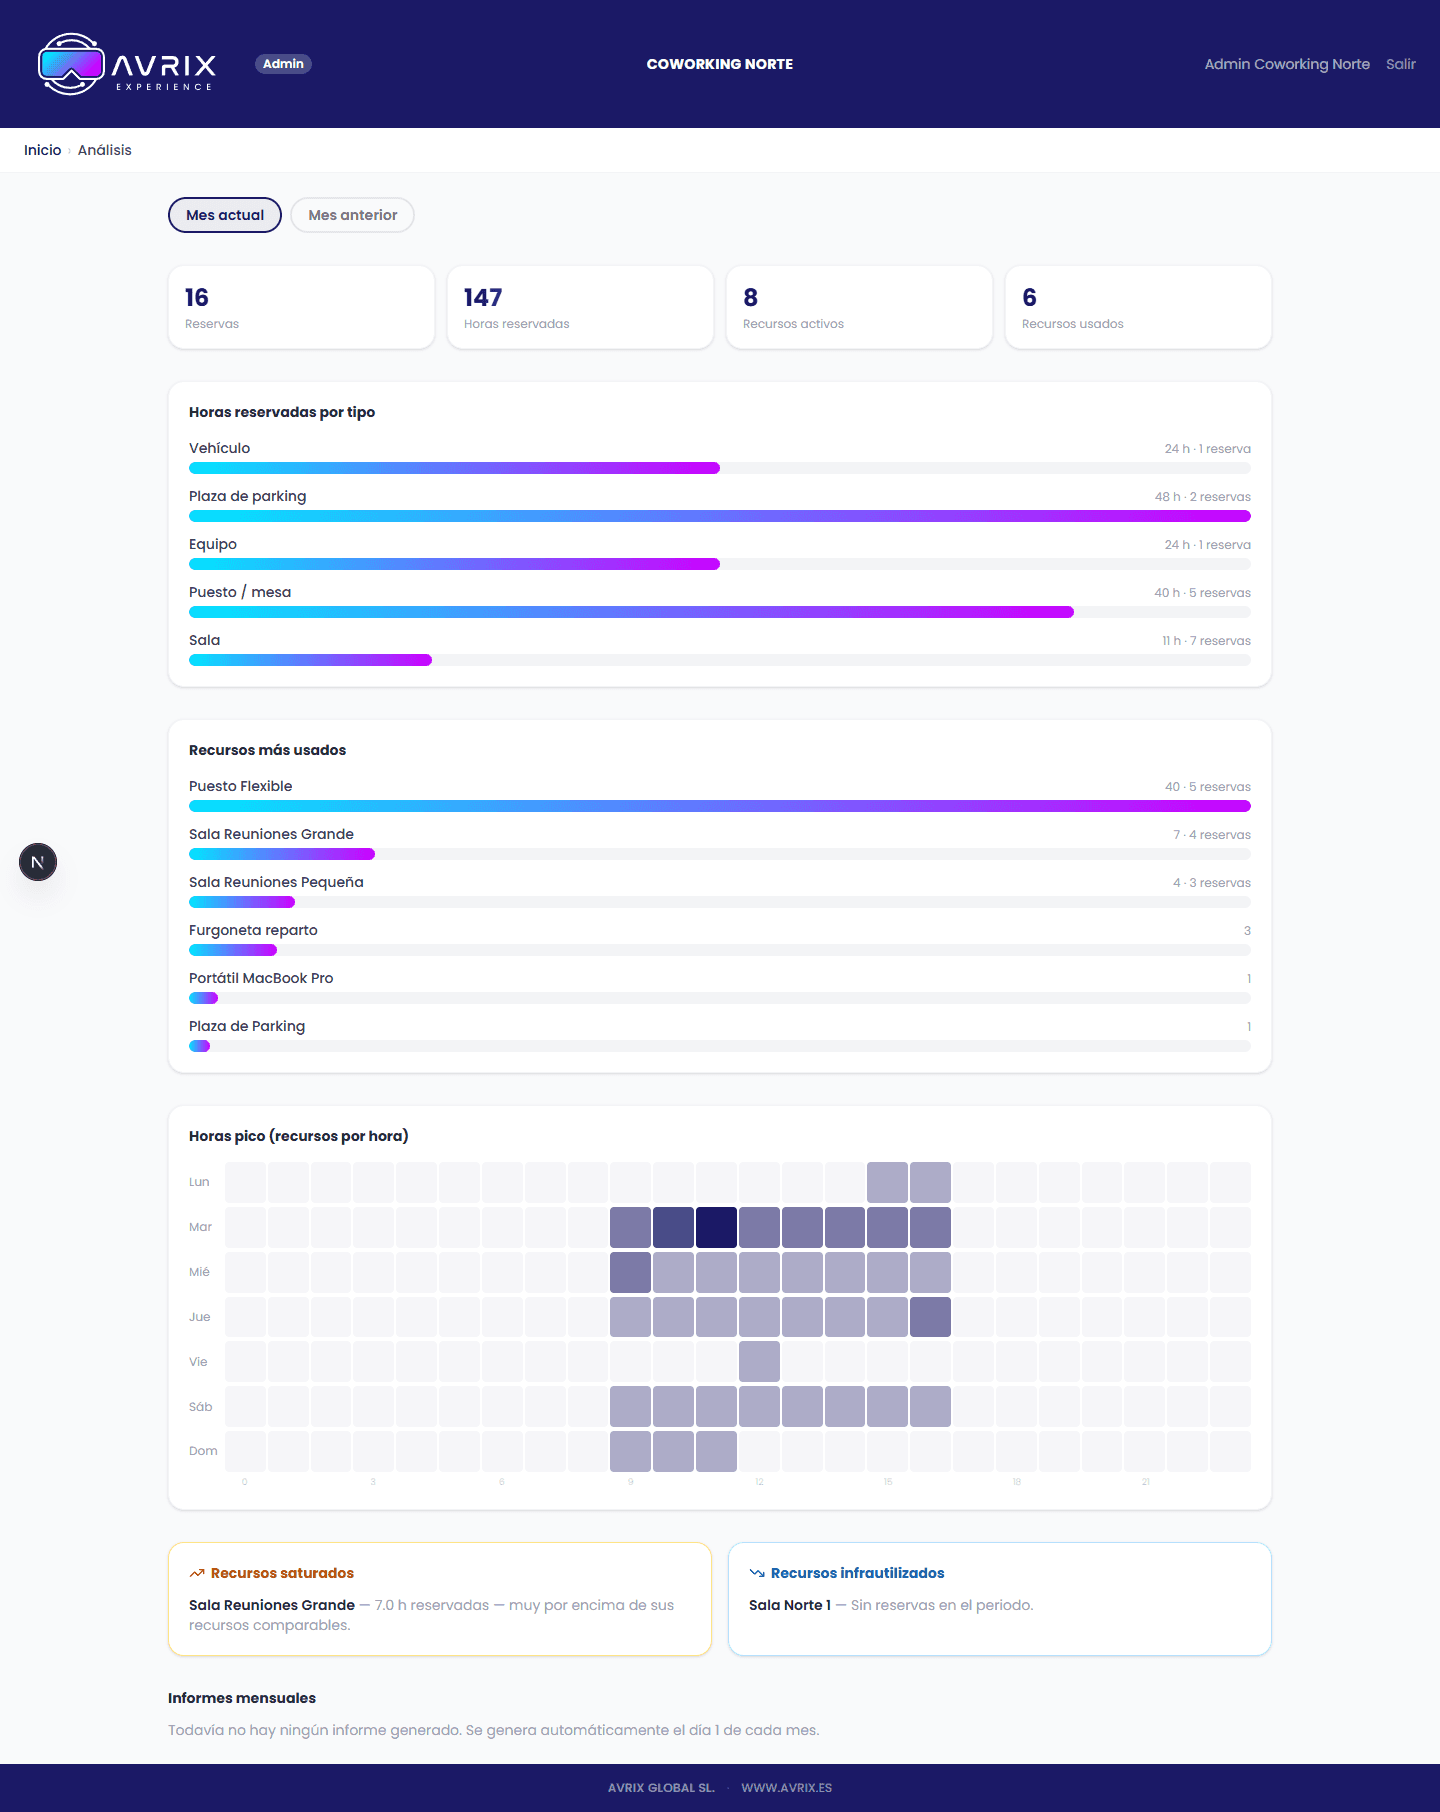The width and height of the screenshot is (1440, 1812).
Task: Click 'Horas pico (recursos por hora)' heading
Action: pos(299,1136)
